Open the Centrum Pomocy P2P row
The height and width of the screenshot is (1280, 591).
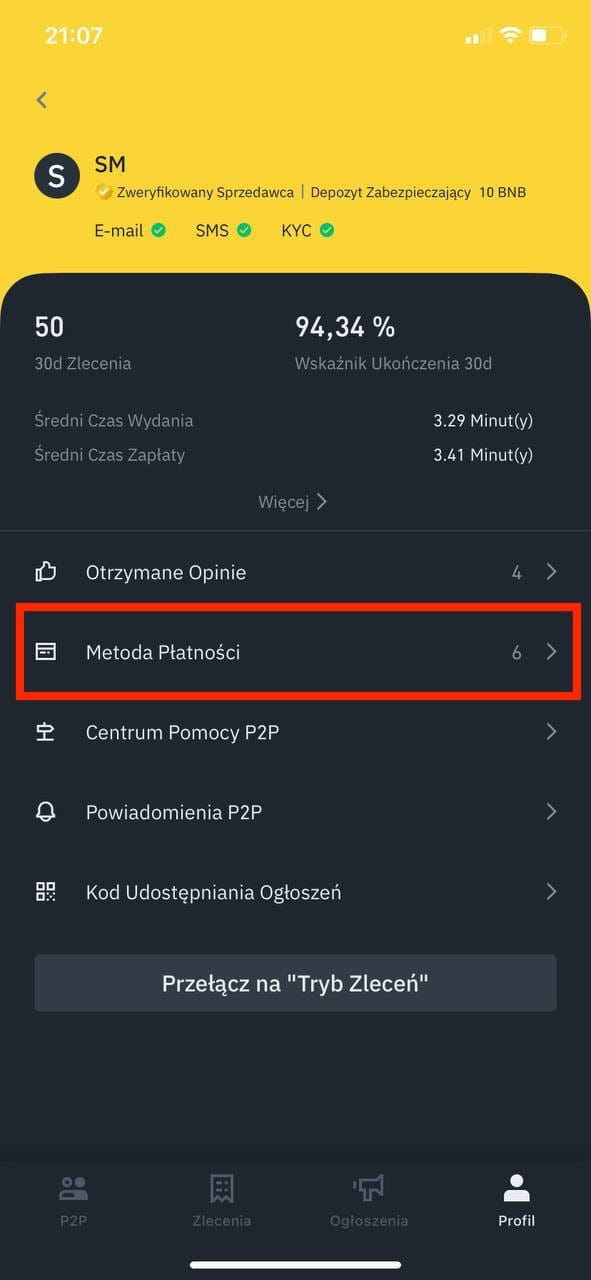pyautogui.click(x=295, y=732)
